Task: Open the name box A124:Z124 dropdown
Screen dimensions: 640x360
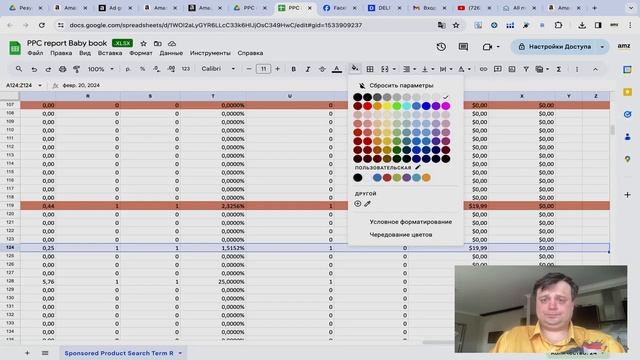Action: point(40,85)
